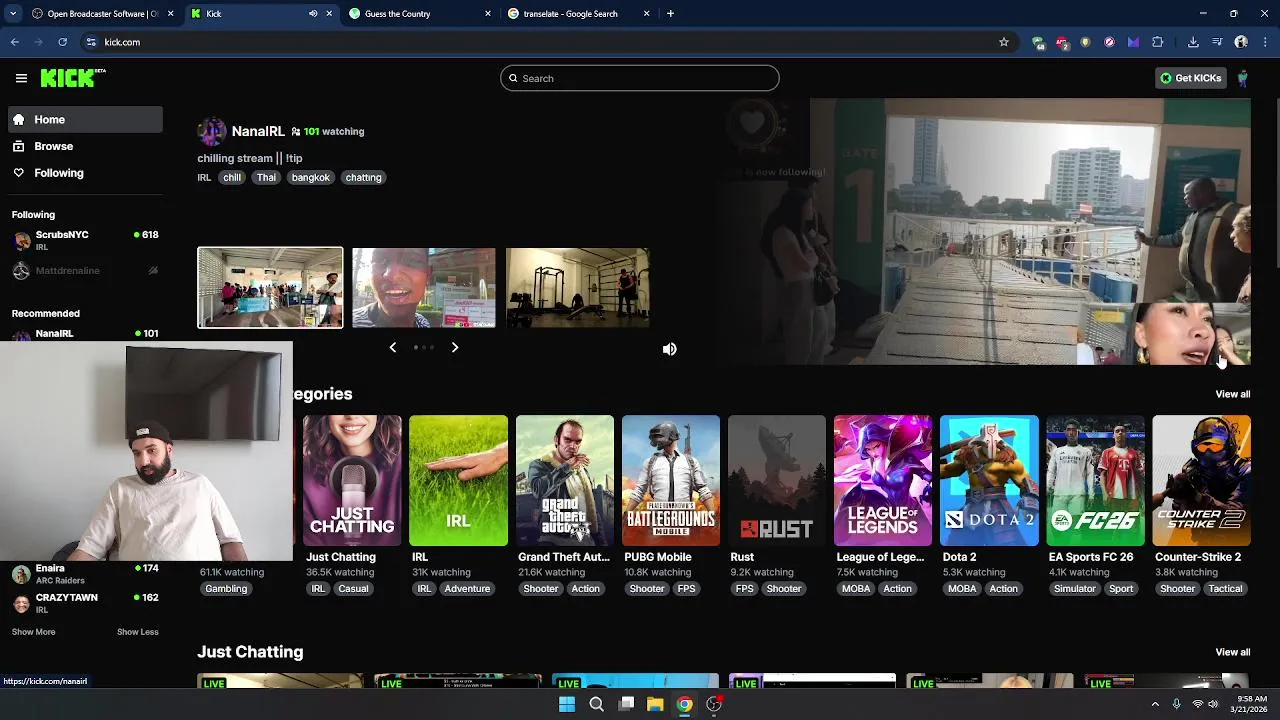Switch to the Guess the Country tab
Screen dimensions: 1280x720
click(421, 14)
